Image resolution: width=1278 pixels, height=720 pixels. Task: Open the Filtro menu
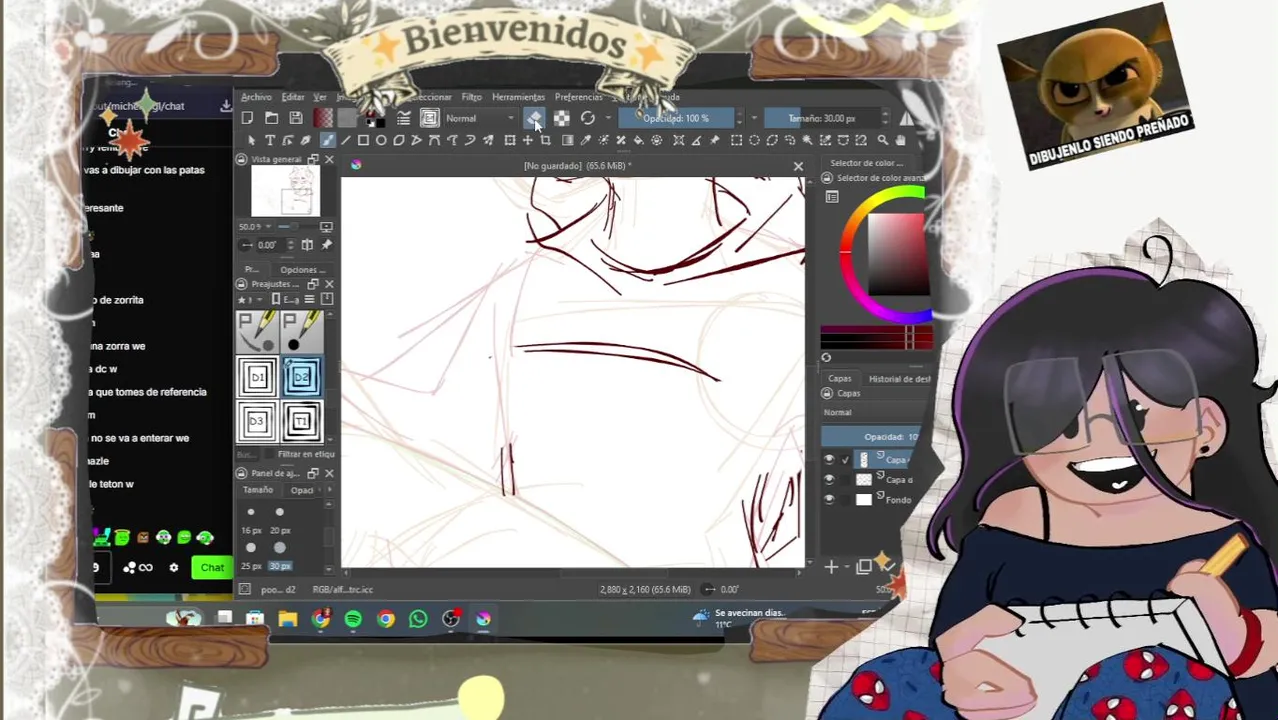pos(471,97)
